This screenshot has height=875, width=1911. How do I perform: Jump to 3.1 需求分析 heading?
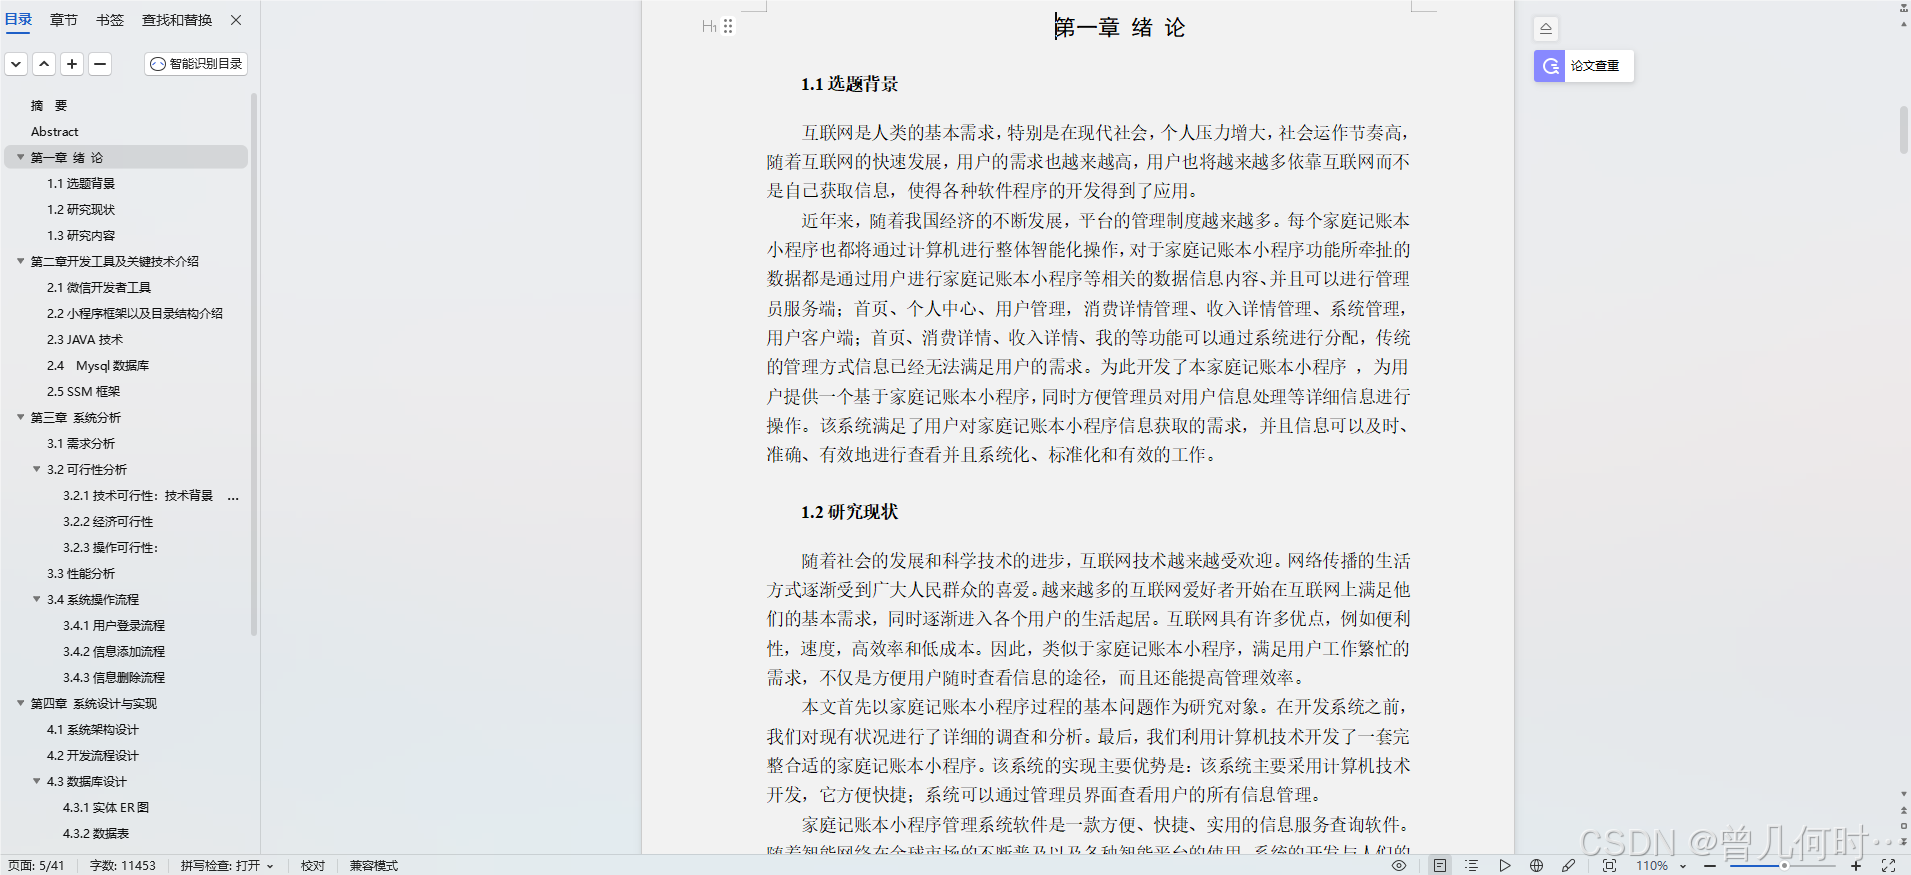(x=81, y=443)
